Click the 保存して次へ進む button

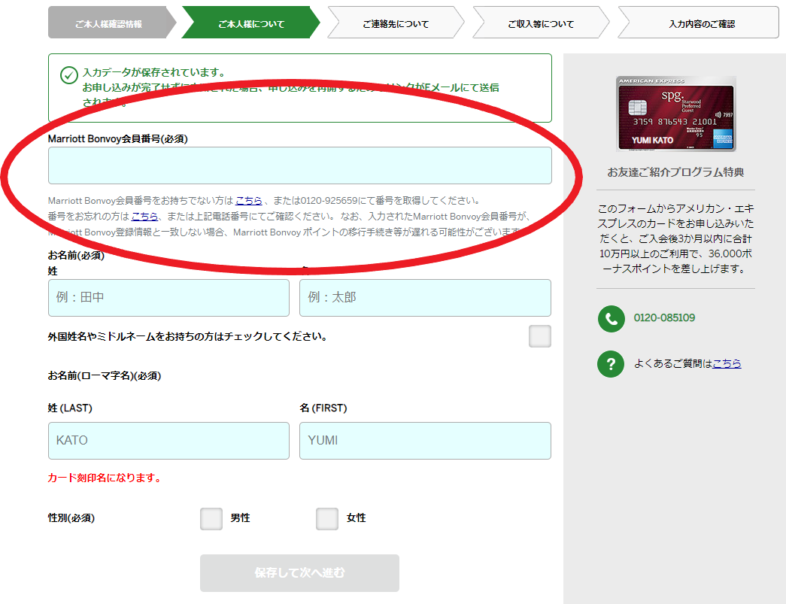[299, 572]
